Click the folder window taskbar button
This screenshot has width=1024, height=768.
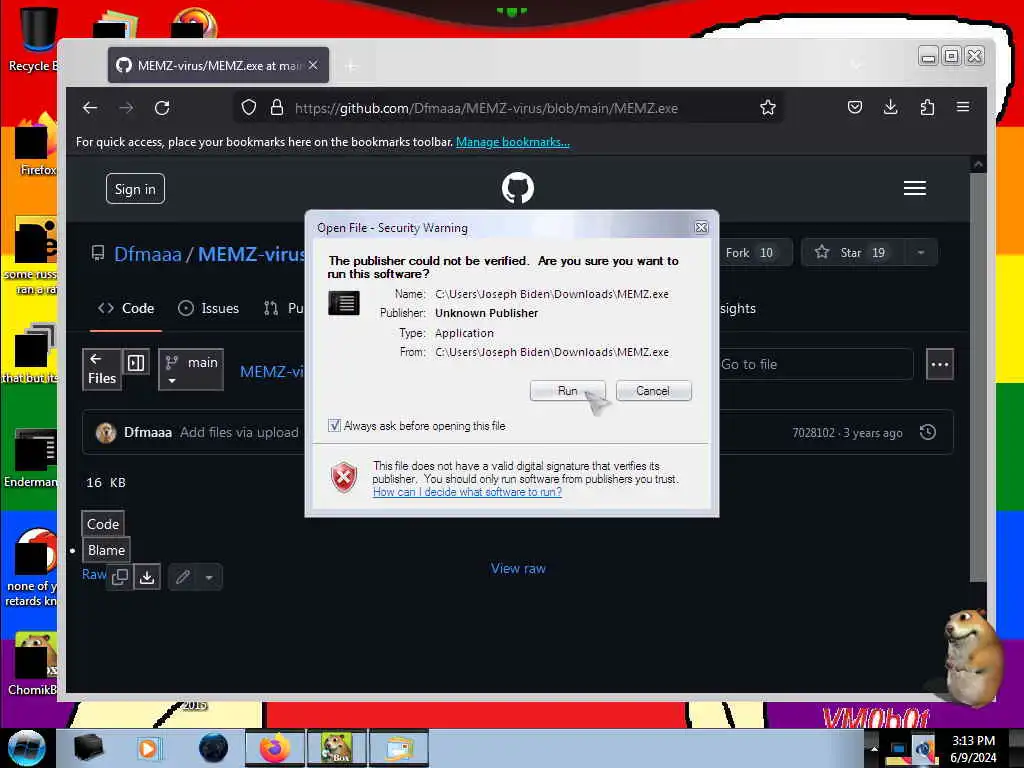click(x=399, y=748)
